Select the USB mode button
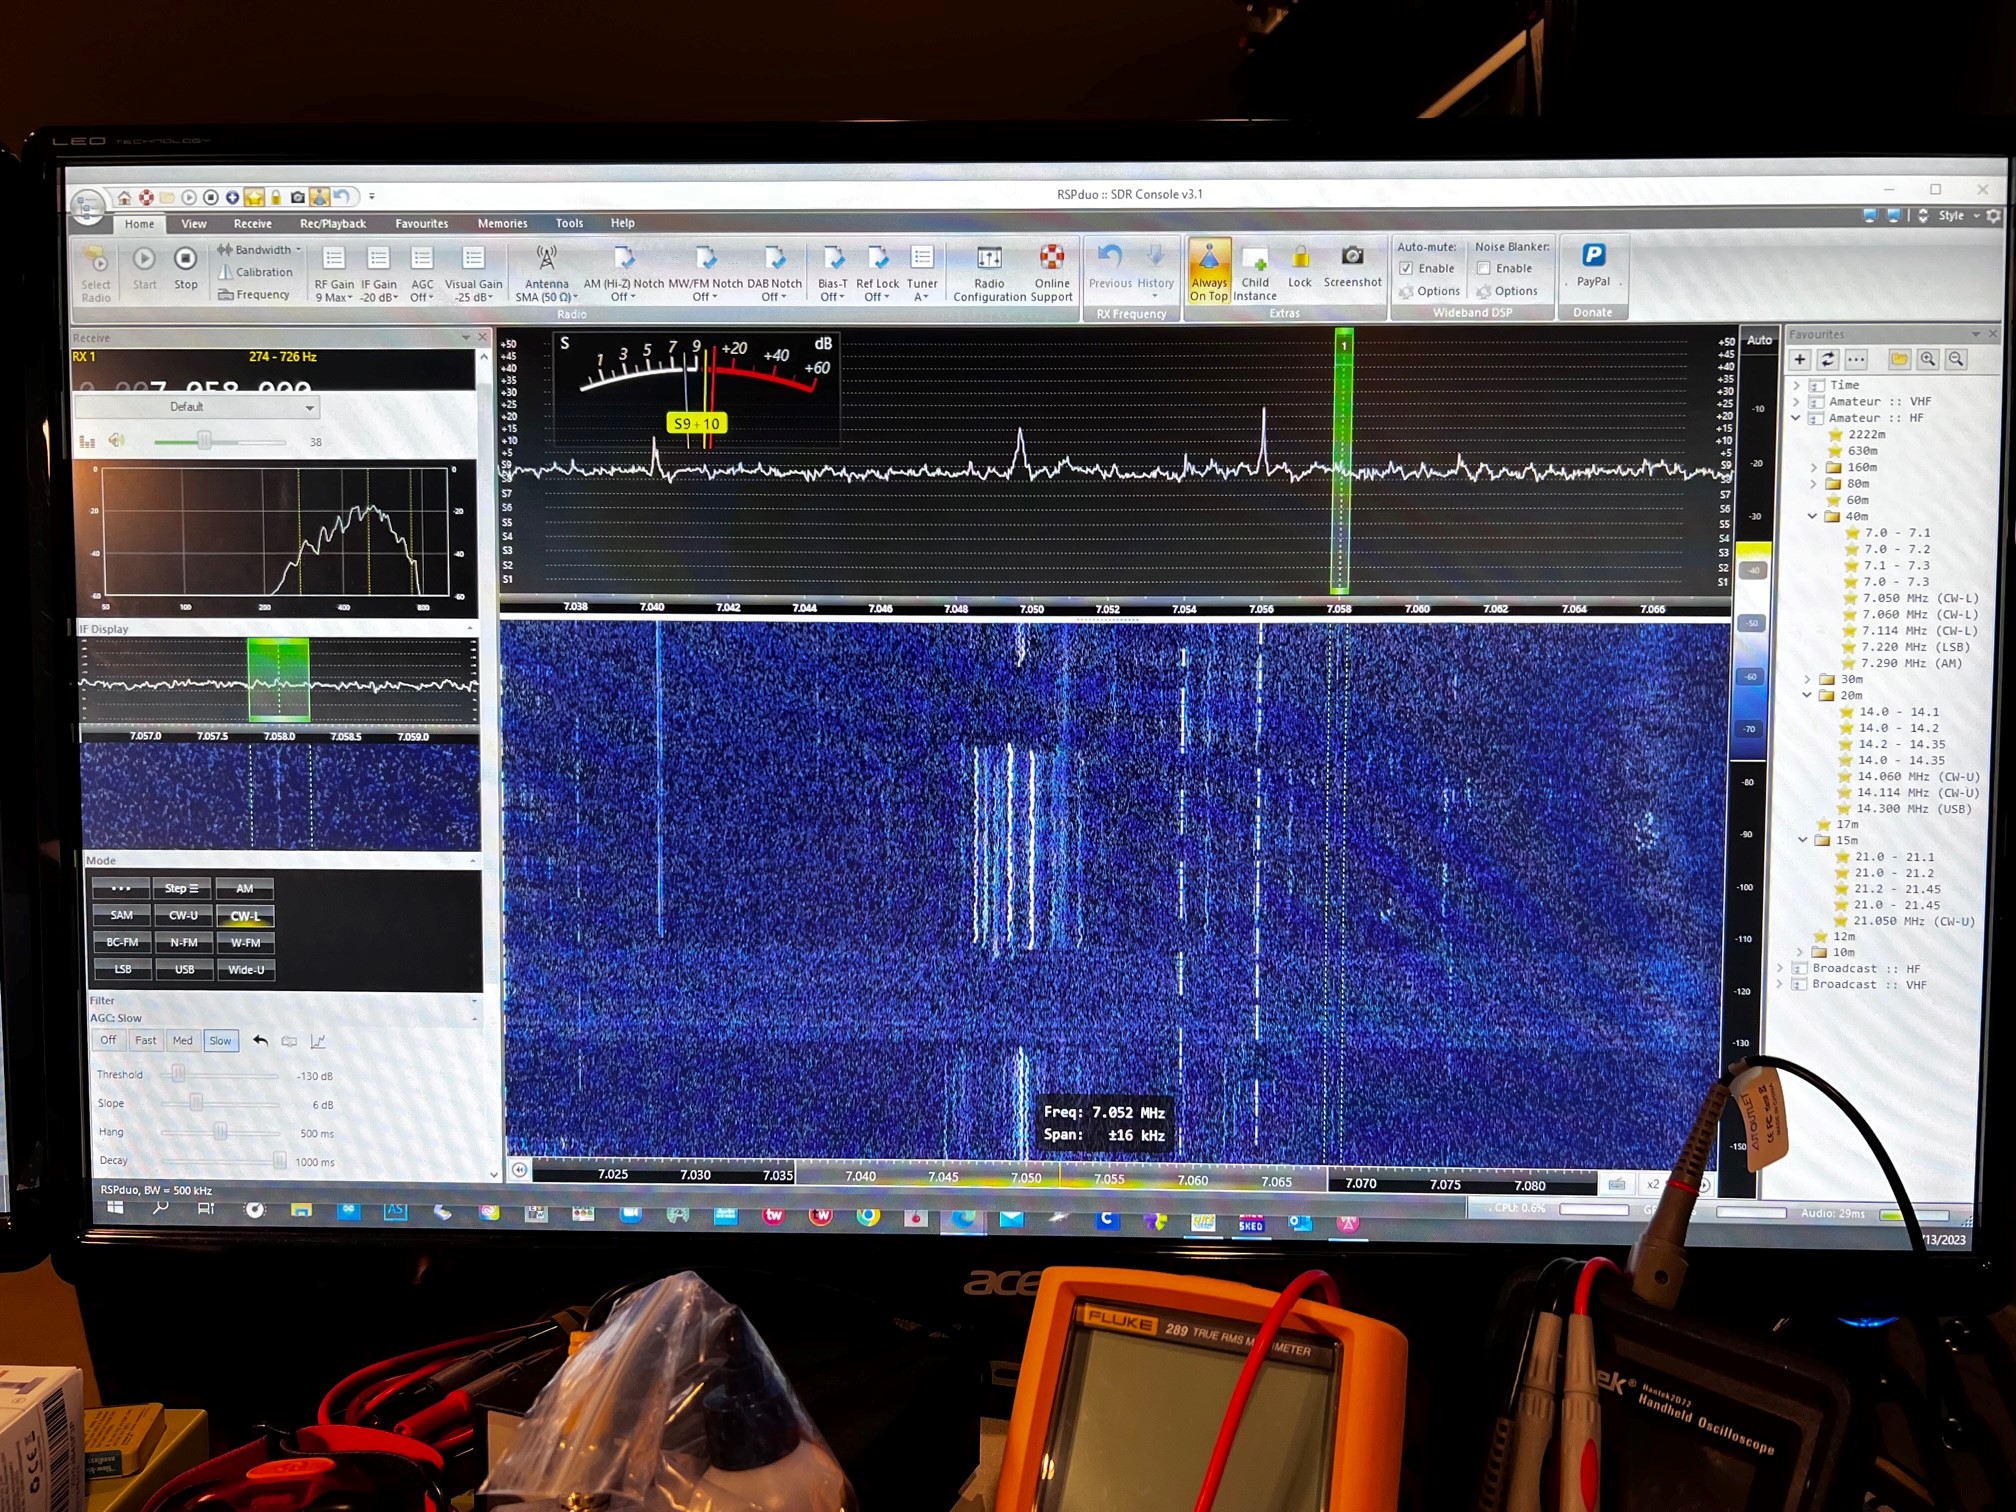Image resolution: width=2016 pixels, height=1512 pixels. 184,969
